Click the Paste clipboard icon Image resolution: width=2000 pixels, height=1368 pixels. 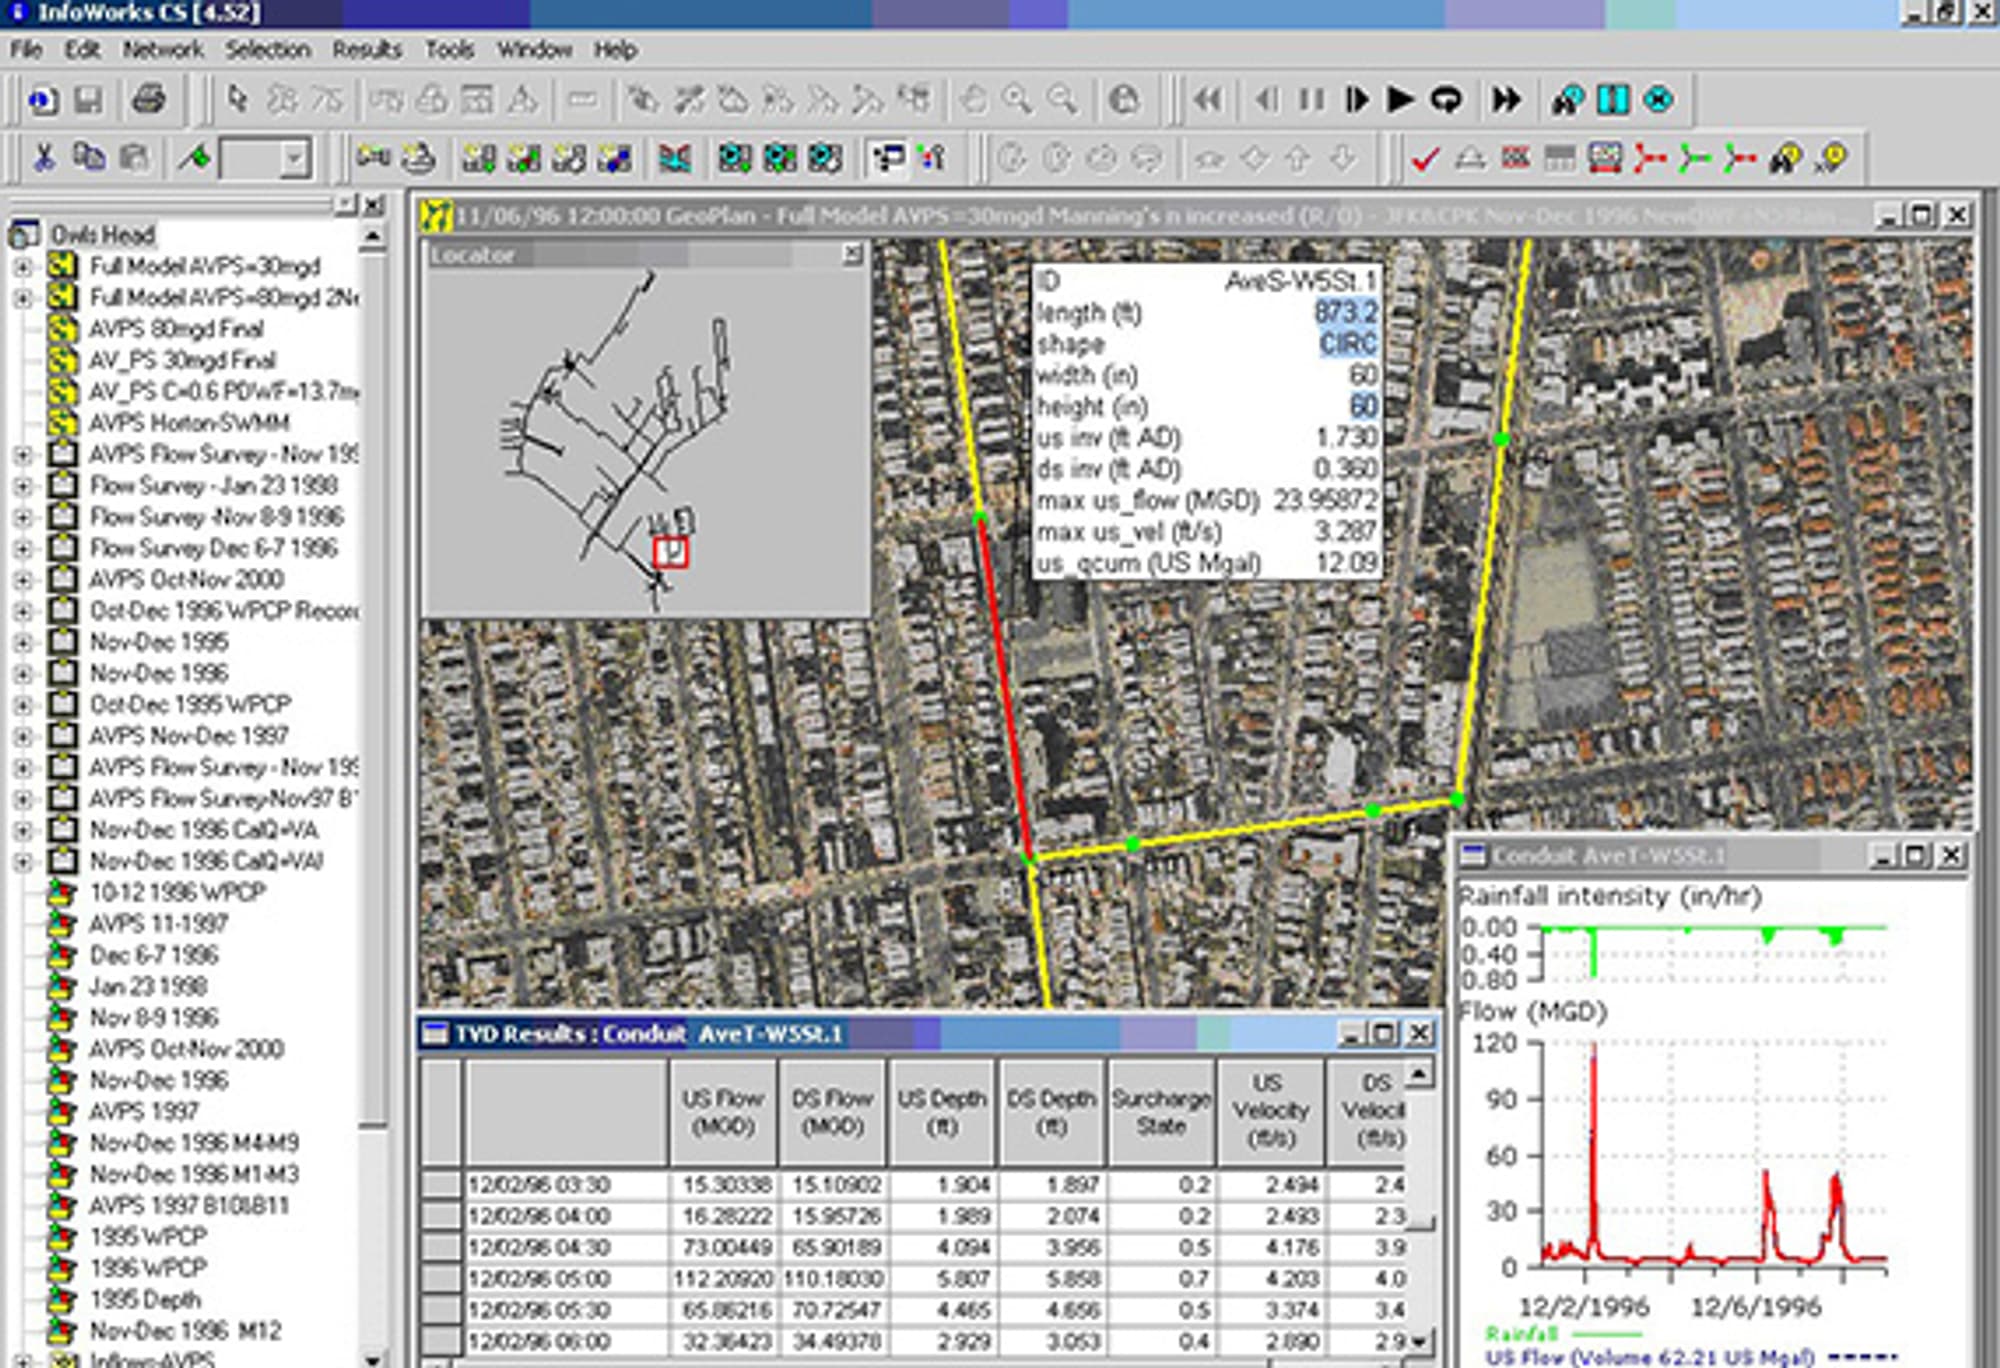point(134,158)
